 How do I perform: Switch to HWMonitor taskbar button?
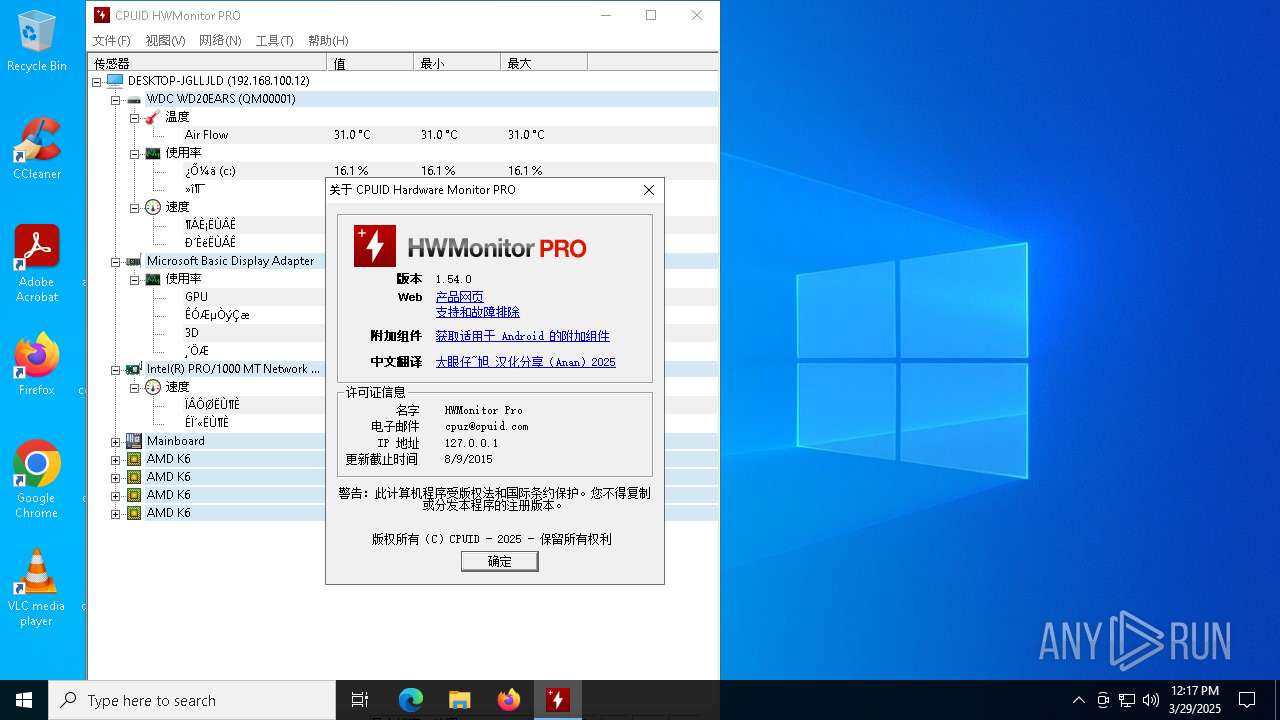(x=557, y=700)
